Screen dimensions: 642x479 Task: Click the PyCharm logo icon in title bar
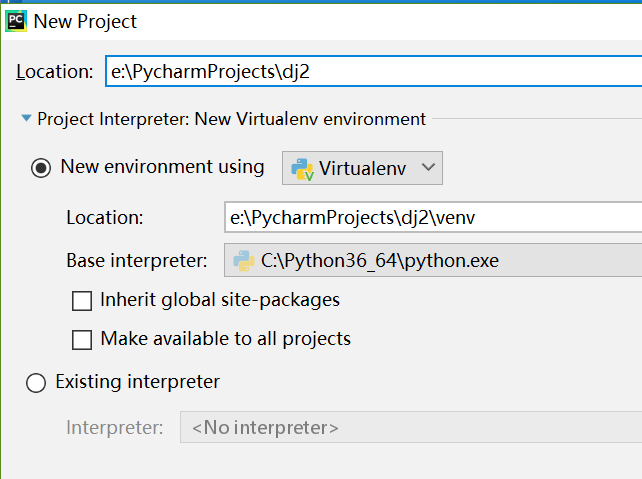[16, 21]
